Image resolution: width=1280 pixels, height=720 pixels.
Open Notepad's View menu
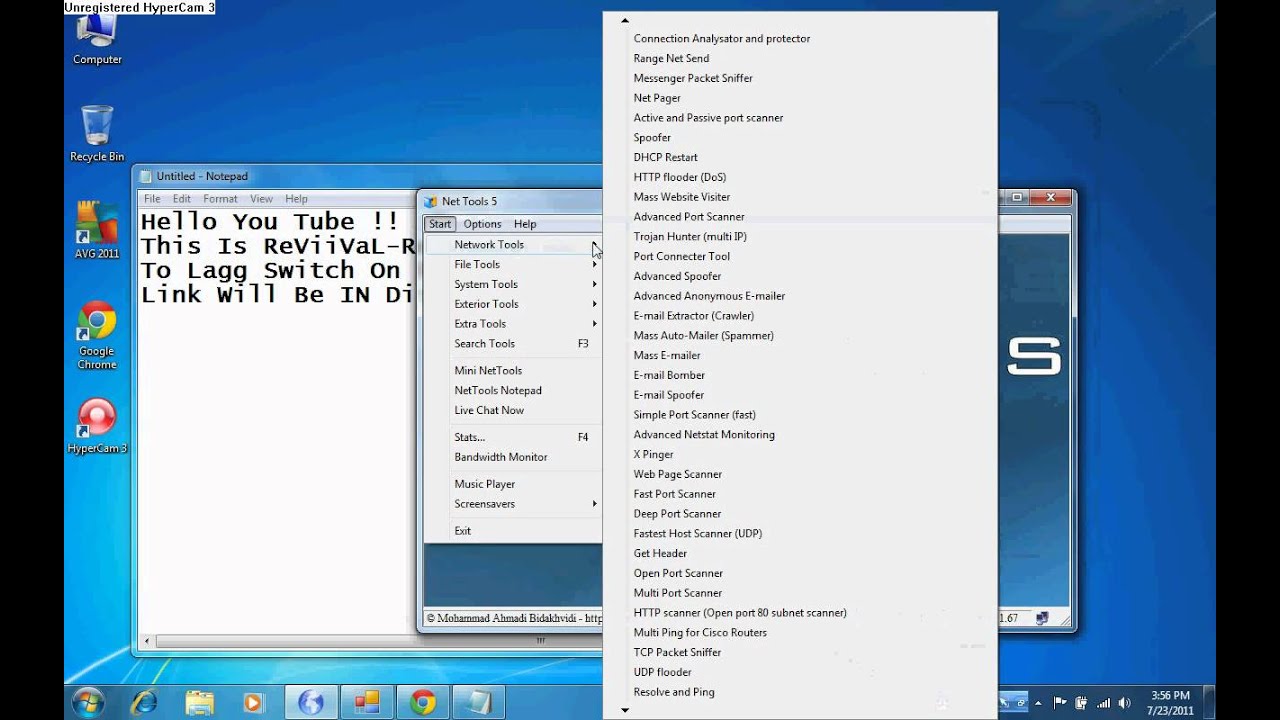coord(261,199)
